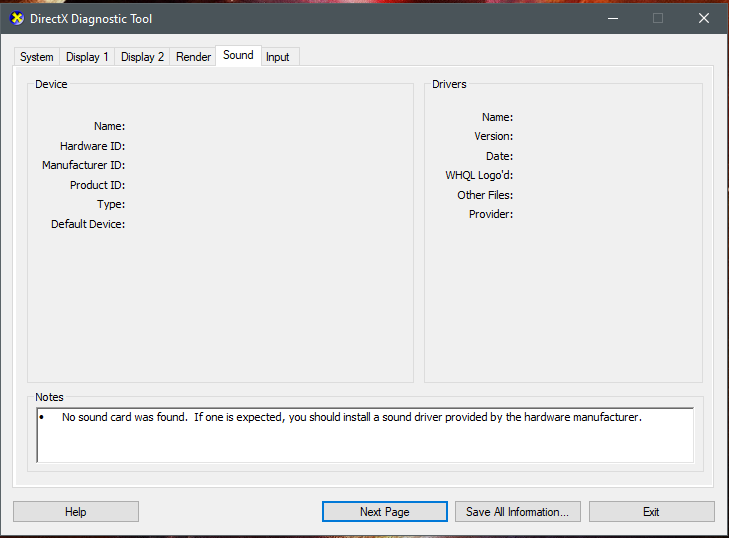Switch to the Input tab

(x=278, y=57)
